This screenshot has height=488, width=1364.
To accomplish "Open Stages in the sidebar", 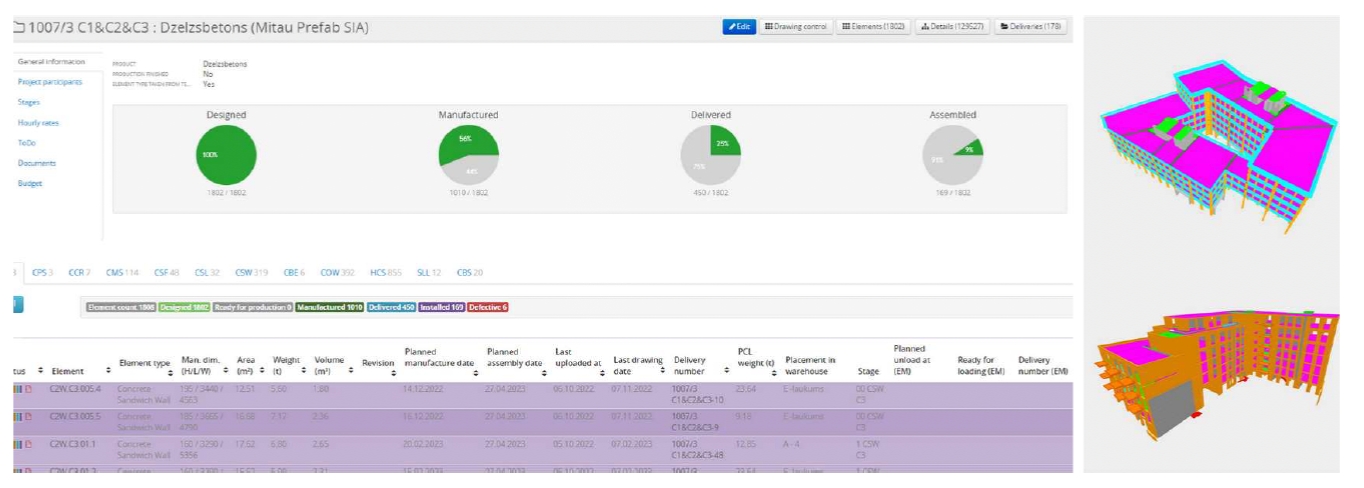I will click(29, 102).
